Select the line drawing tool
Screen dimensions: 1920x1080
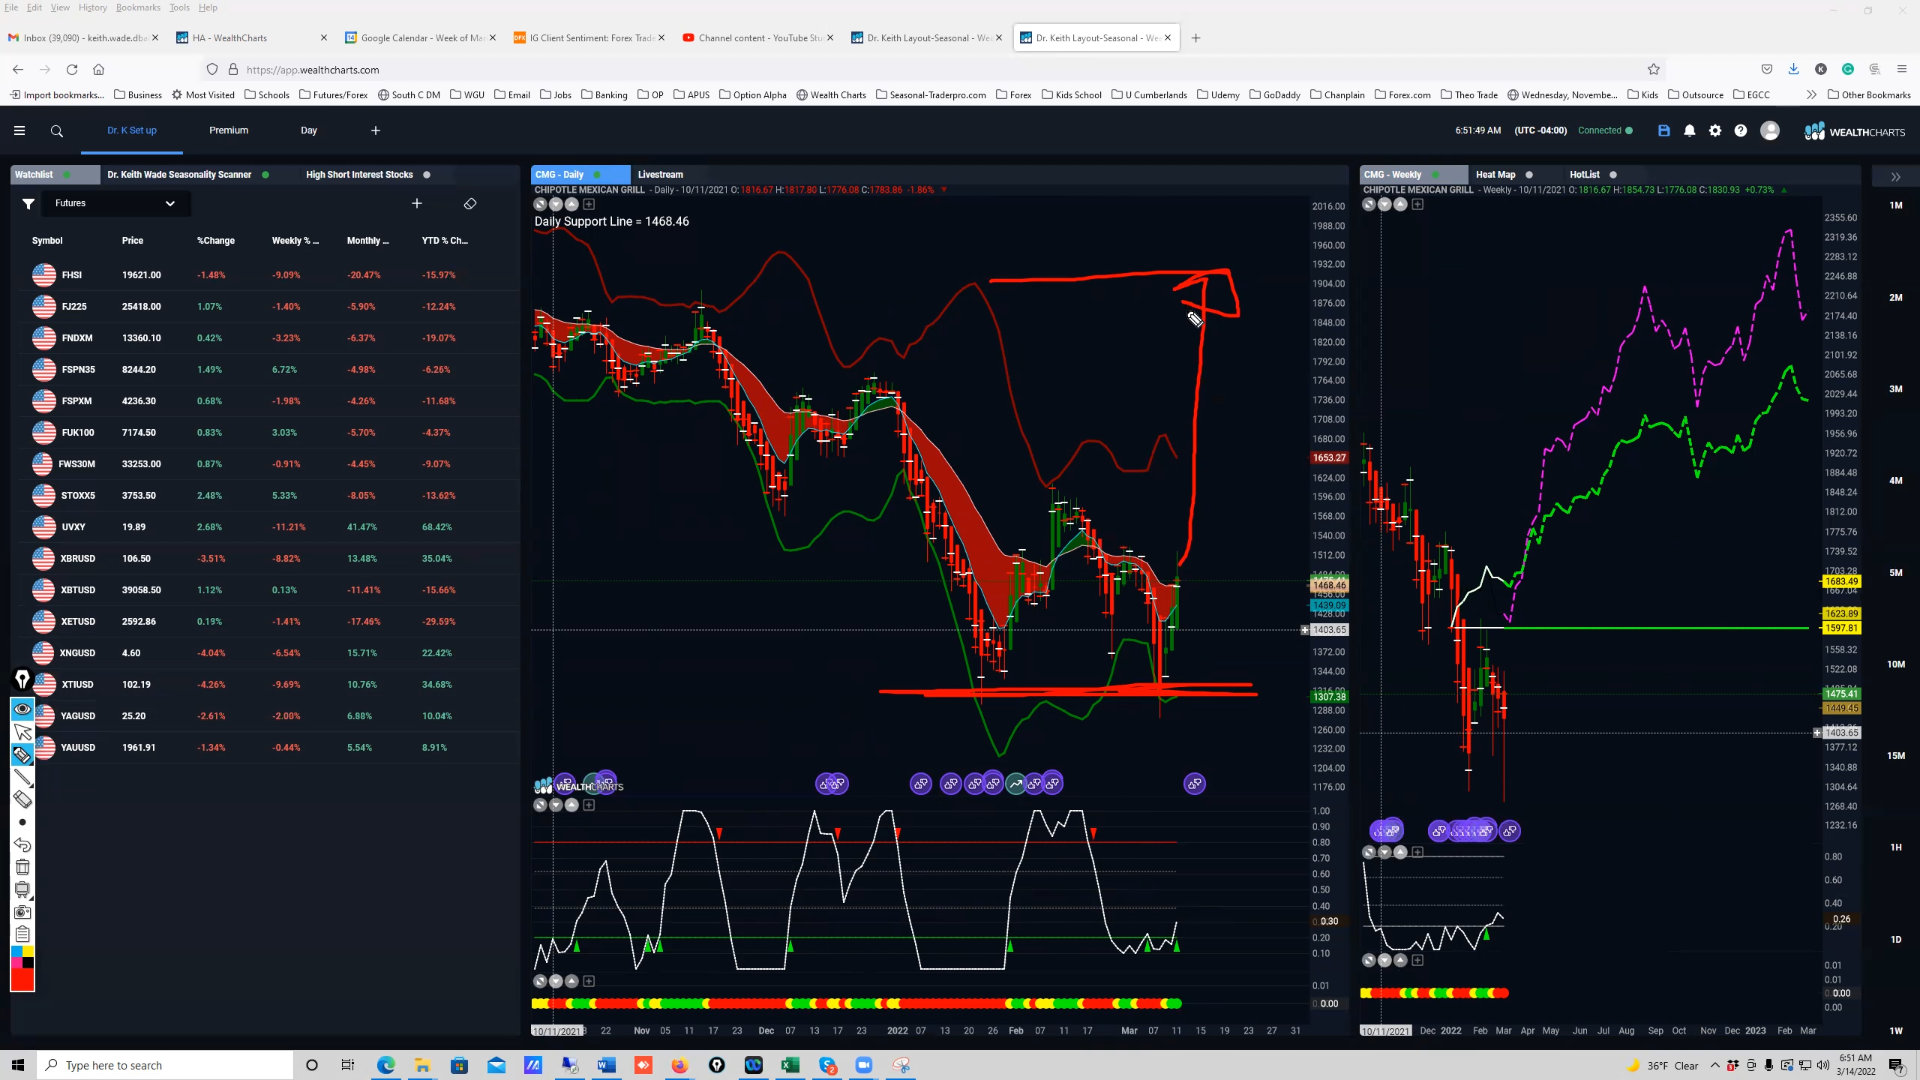[22, 777]
